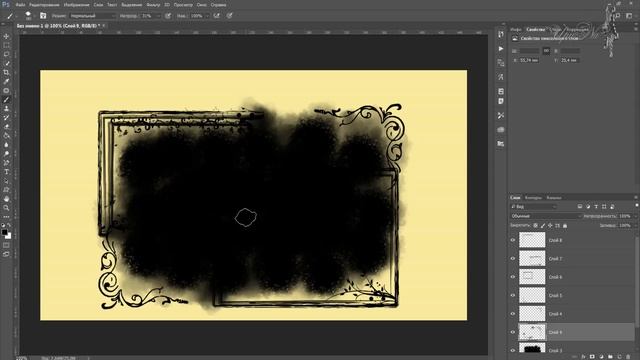The height and width of the screenshot is (360, 640).
Task: Toggle lock all for layer
Action: (565, 225)
